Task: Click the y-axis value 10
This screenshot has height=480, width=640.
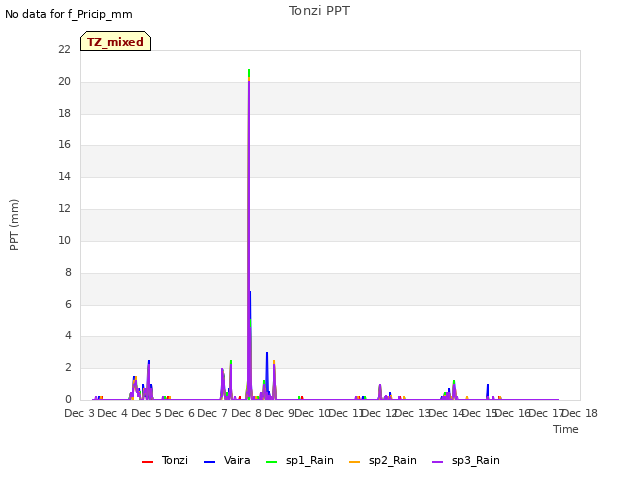Action: 64,240
